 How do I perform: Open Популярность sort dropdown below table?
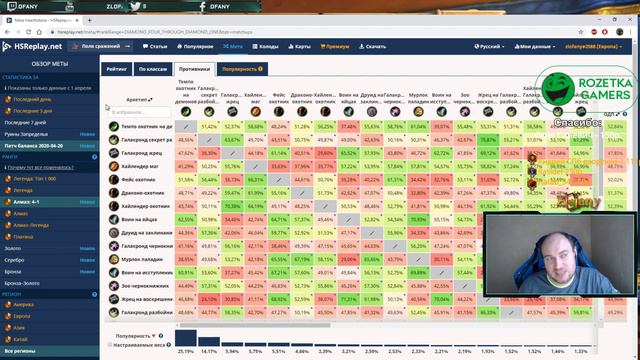[136, 336]
